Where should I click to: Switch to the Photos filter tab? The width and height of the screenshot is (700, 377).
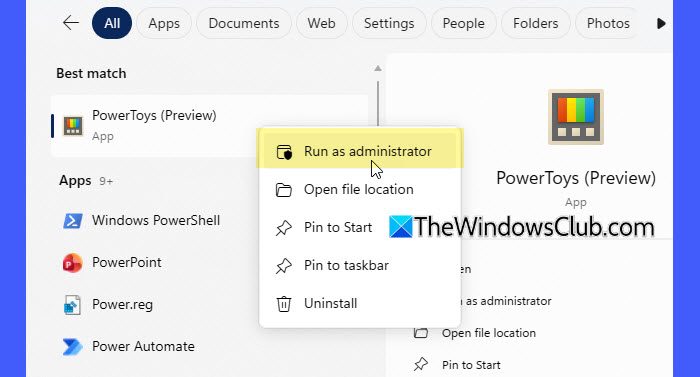608,23
